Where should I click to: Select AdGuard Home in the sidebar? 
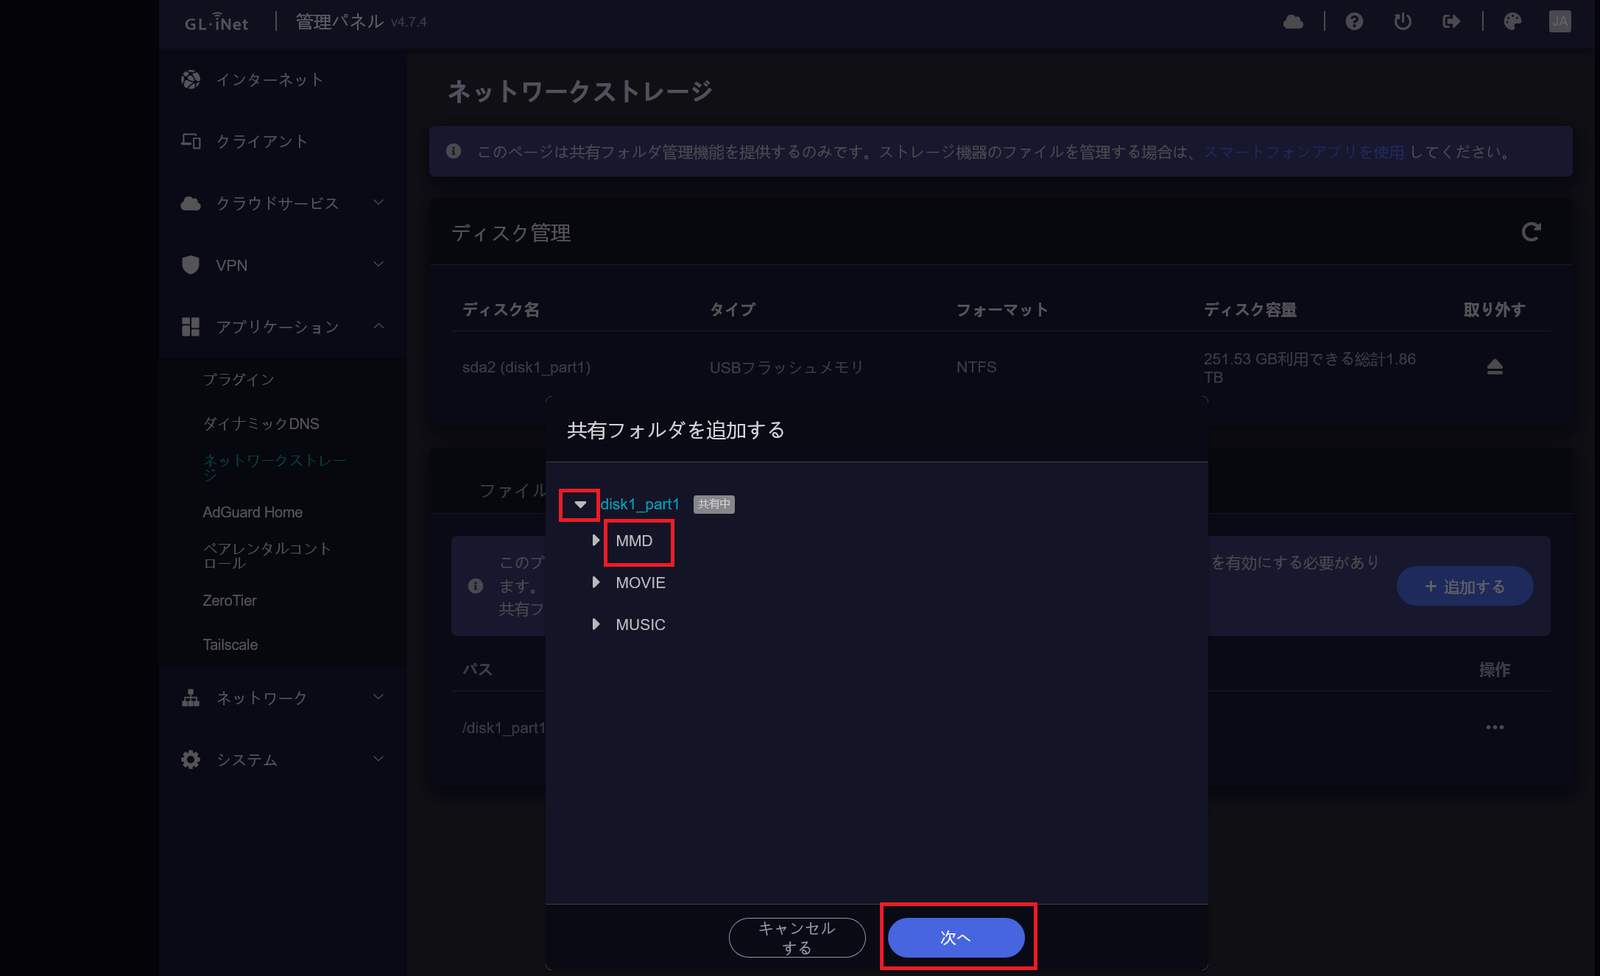[x=252, y=511]
